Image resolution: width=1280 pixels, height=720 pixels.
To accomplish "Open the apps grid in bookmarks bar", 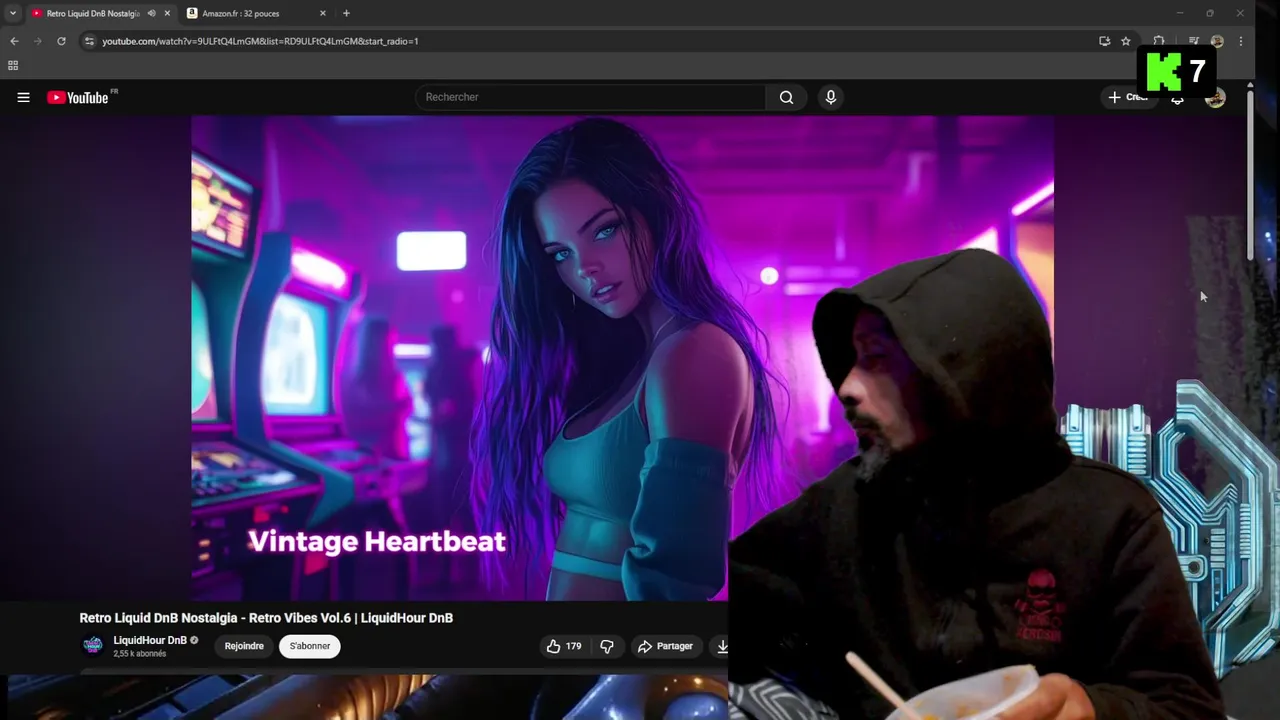I will click(x=13, y=66).
